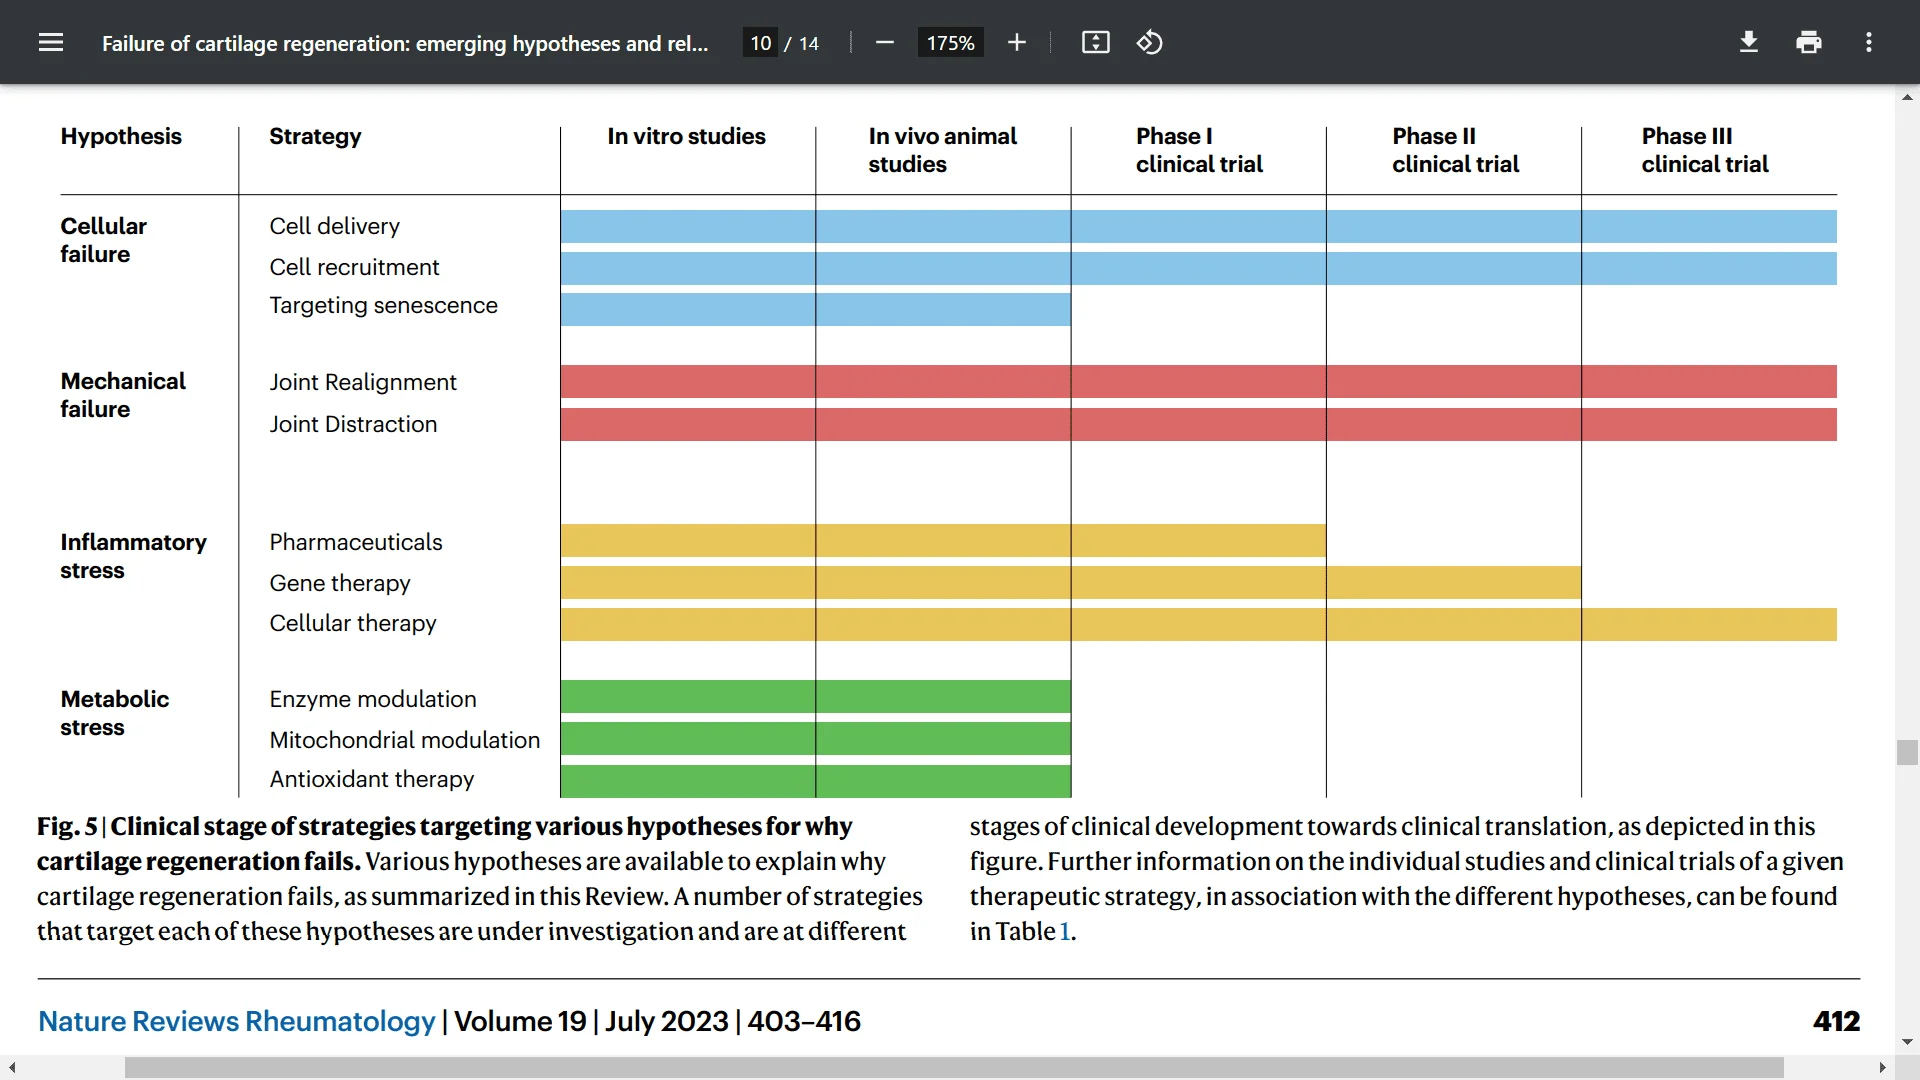The height and width of the screenshot is (1080, 1920).
Task: Click the 'Hypothesis' column header
Action: [x=121, y=136]
